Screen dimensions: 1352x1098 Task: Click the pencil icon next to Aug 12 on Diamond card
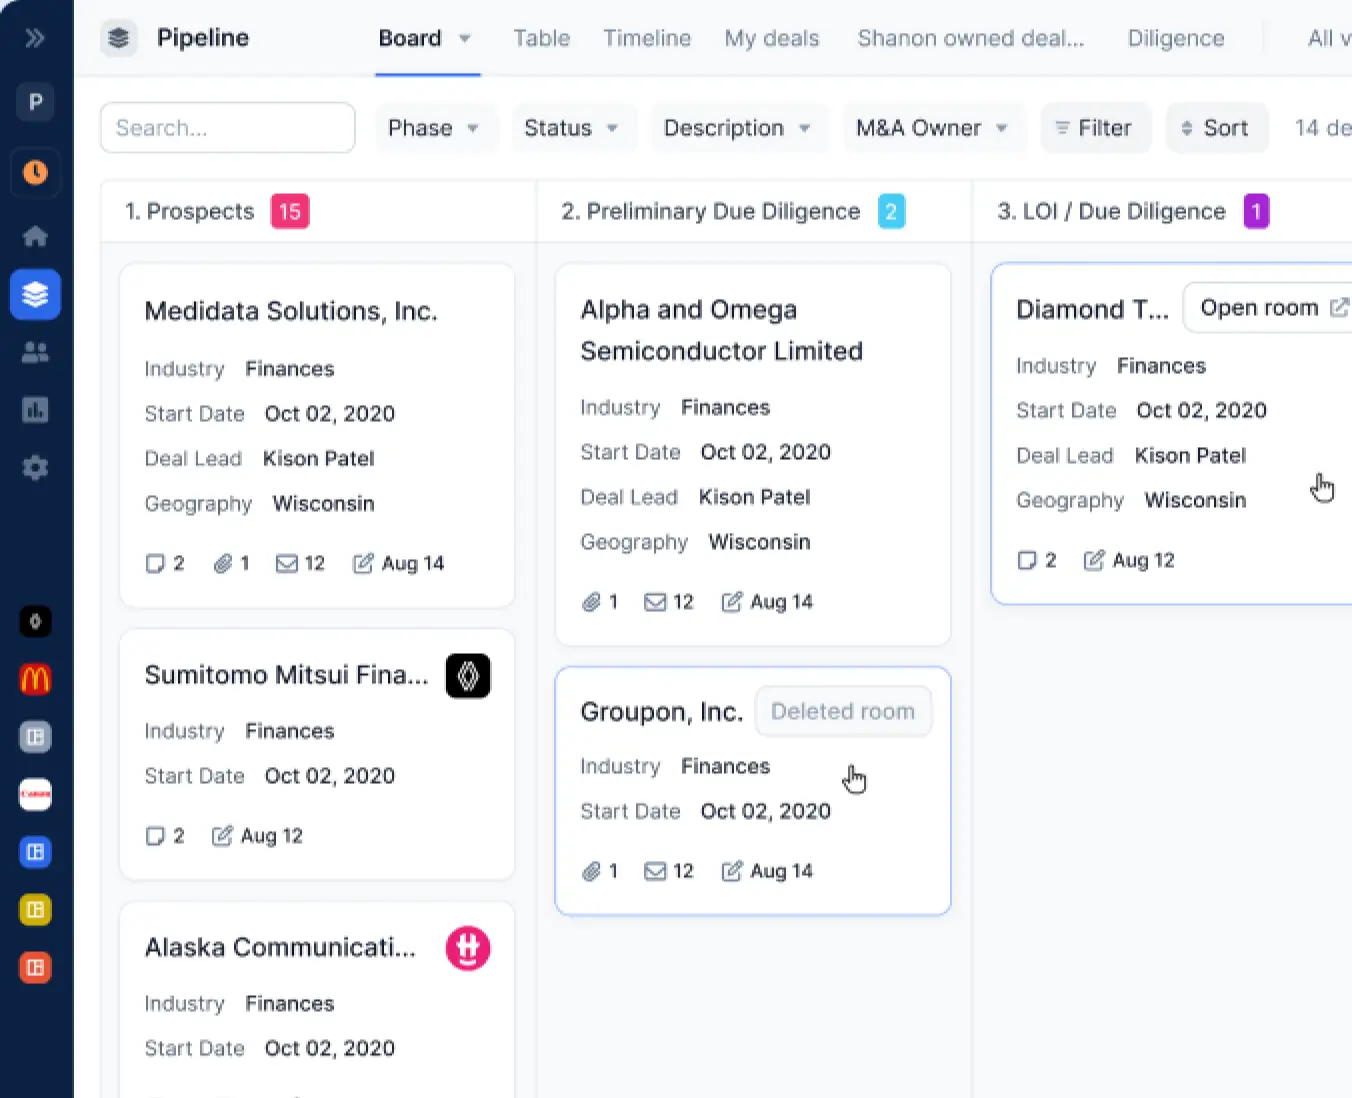[1097, 560]
